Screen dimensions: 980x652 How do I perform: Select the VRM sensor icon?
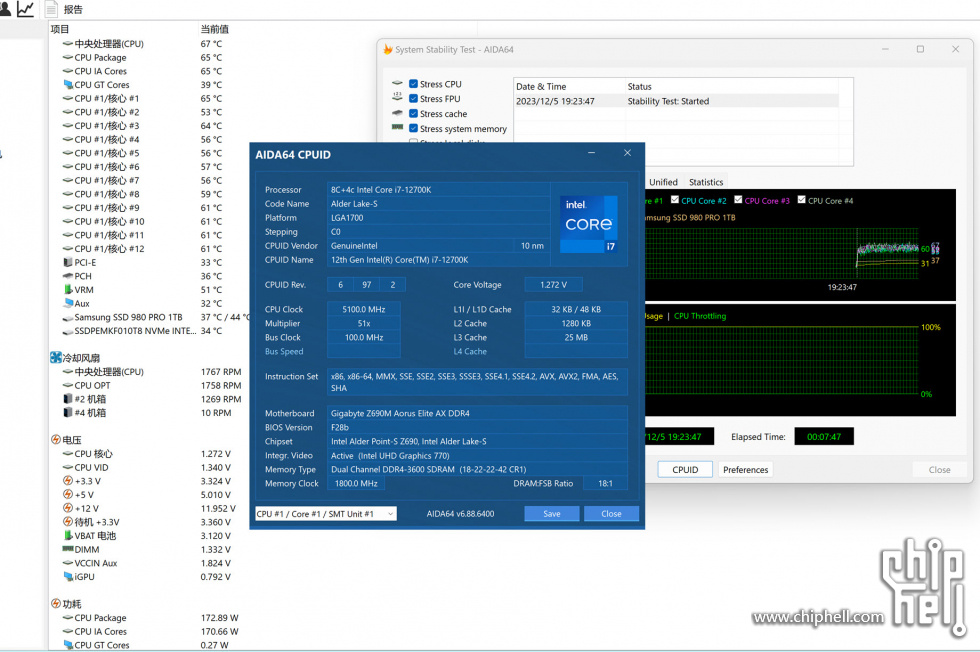68,289
